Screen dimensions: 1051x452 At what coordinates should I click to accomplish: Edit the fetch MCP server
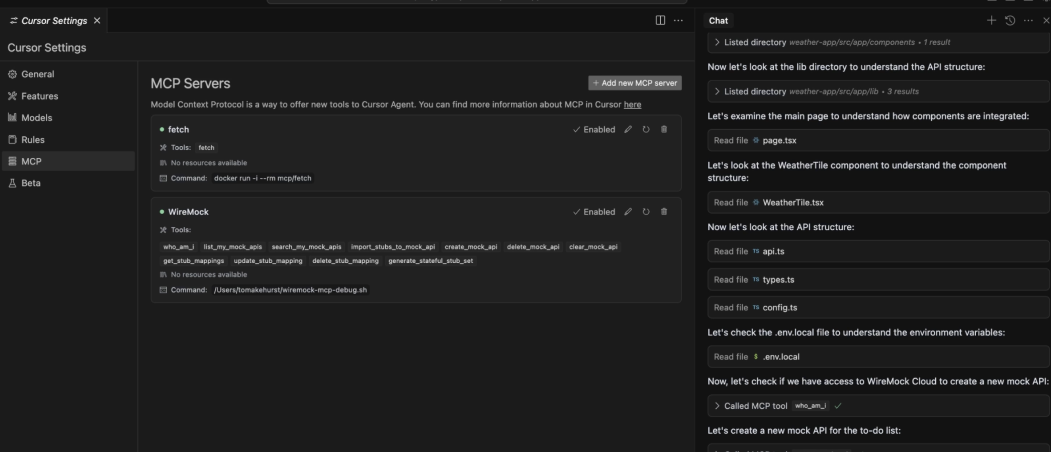click(x=628, y=129)
